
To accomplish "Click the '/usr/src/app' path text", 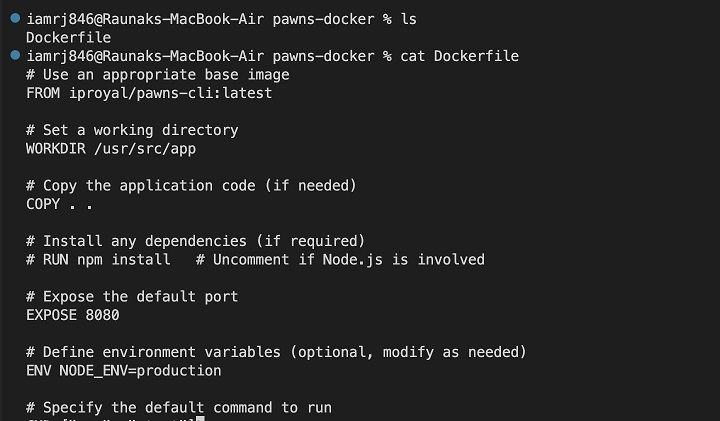I will pyautogui.click(x=144, y=148).
